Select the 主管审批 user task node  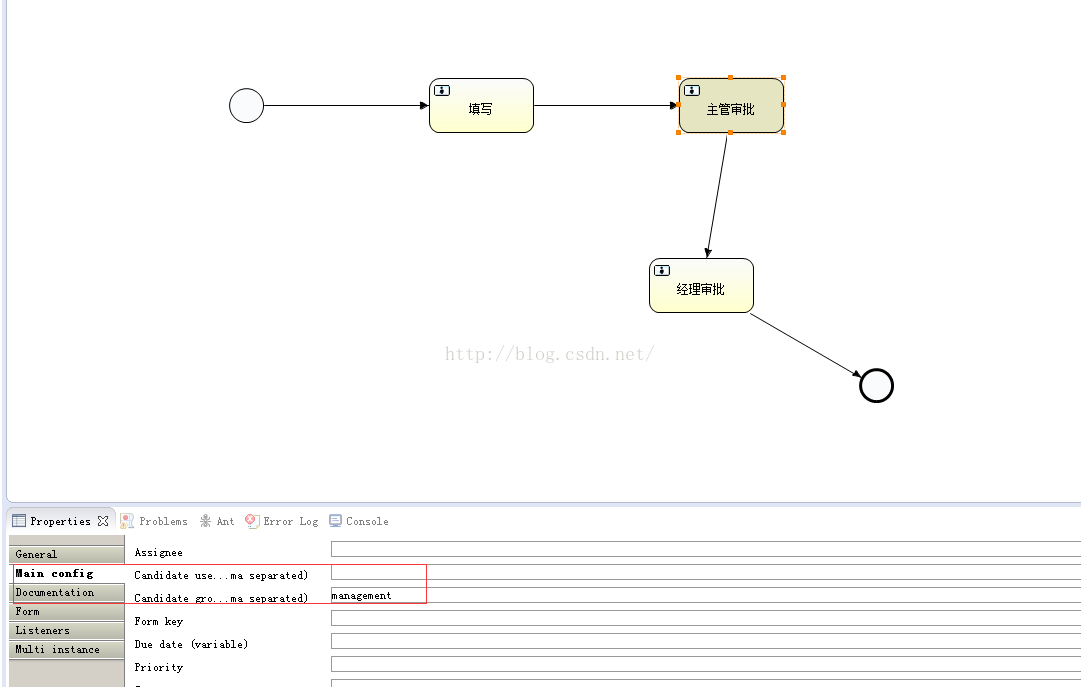click(x=731, y=106)
